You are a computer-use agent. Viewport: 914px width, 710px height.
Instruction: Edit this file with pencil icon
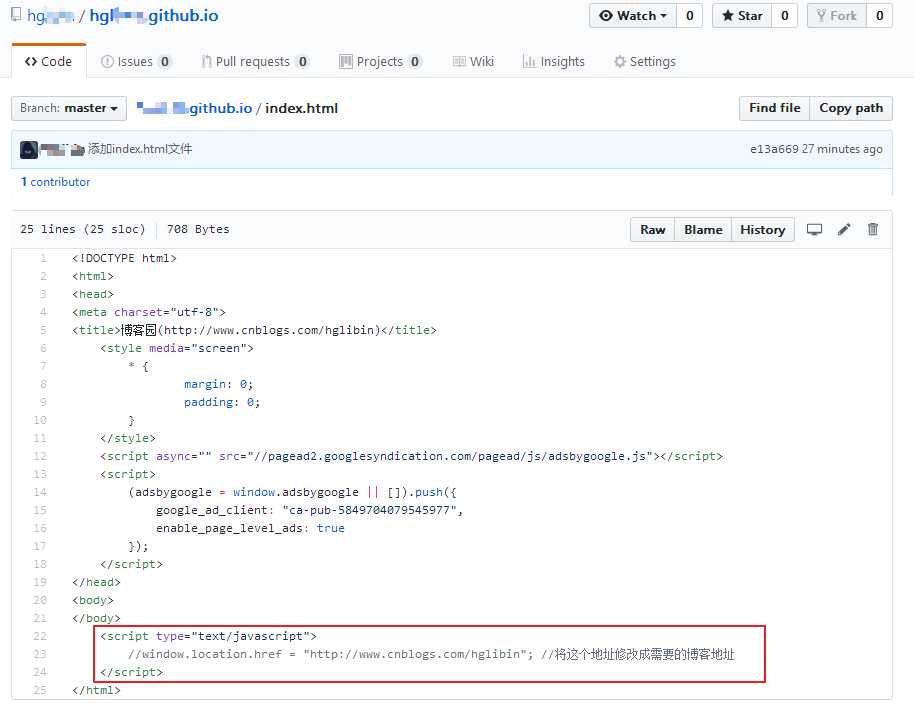click(x=844, y=229)
